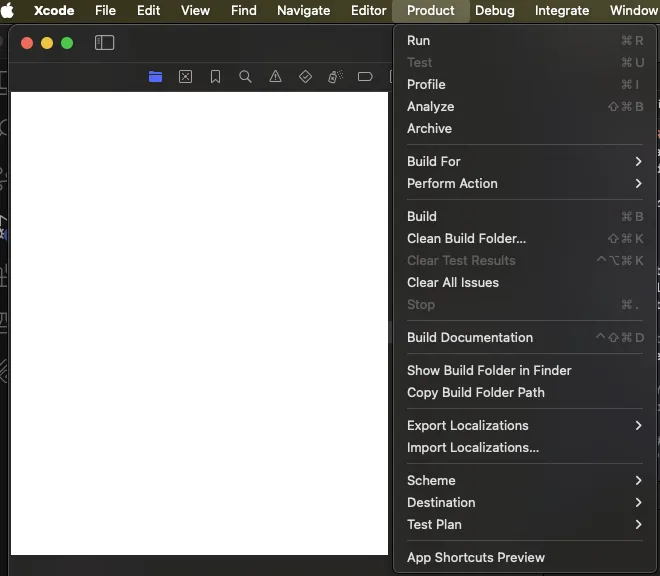Toggle the navigator sidebar button

coord(104,43)
